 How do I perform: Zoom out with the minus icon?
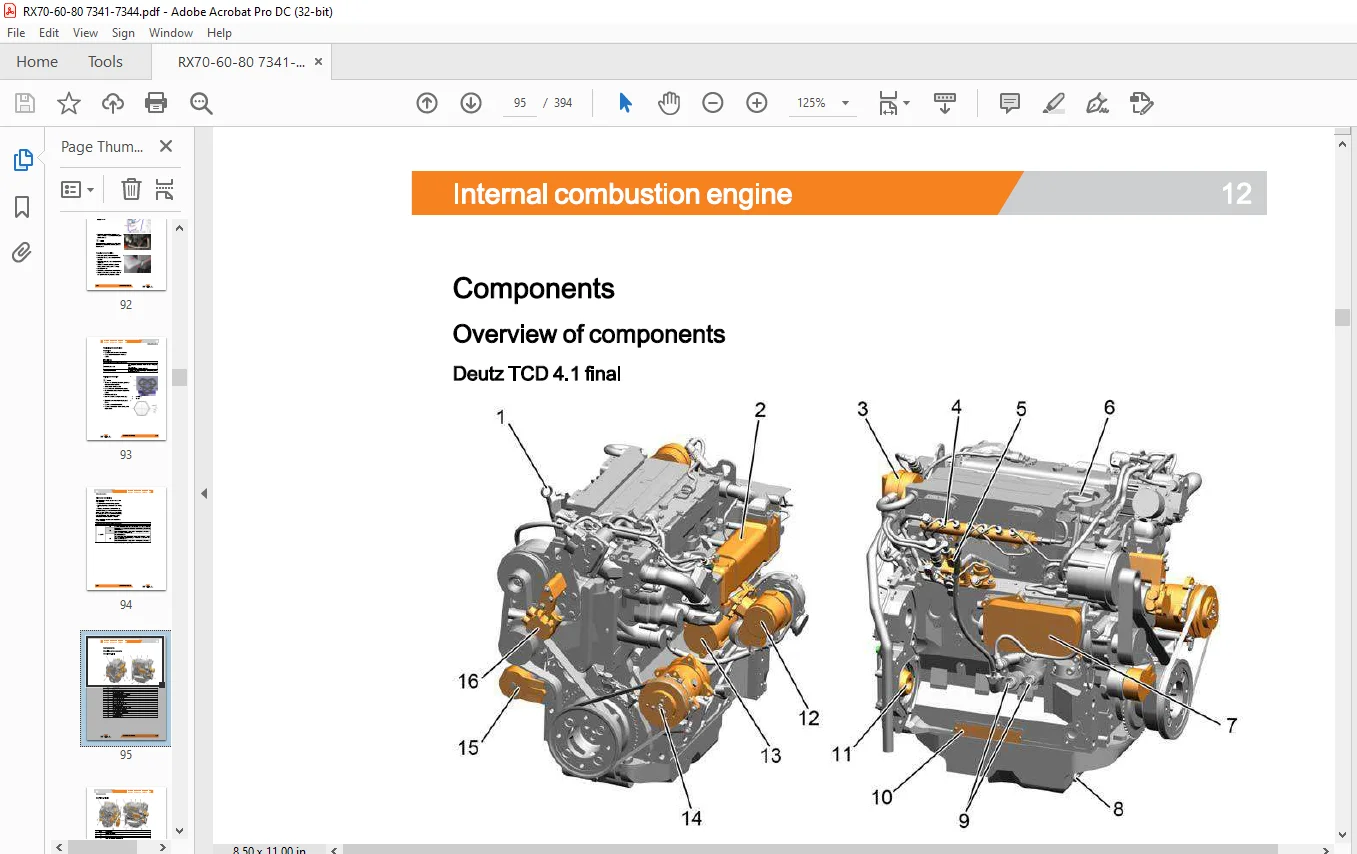coord(713,103)
